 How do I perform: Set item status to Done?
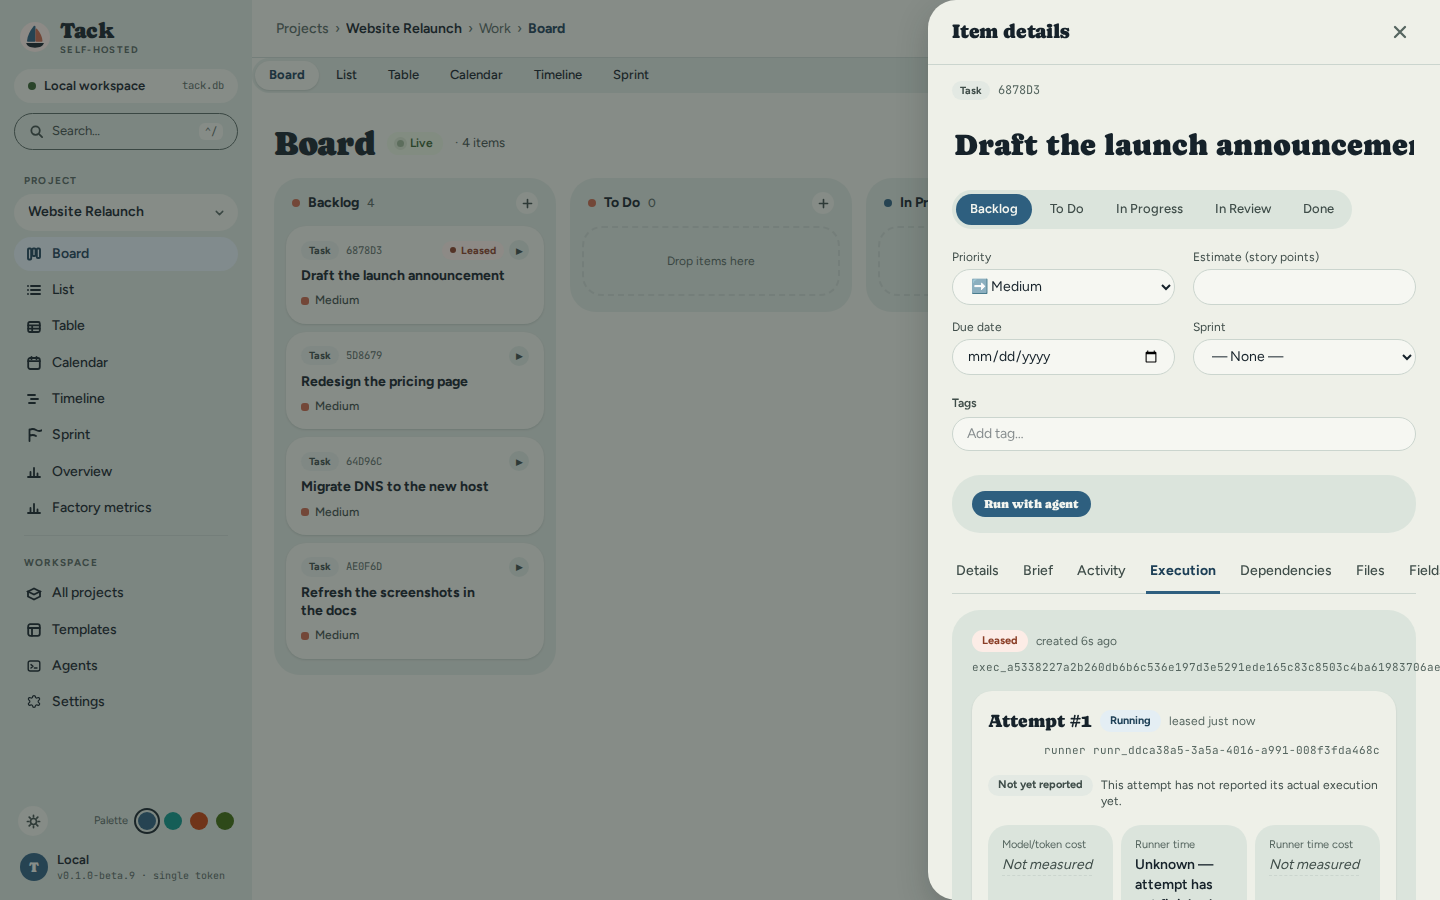point(1318,209)
